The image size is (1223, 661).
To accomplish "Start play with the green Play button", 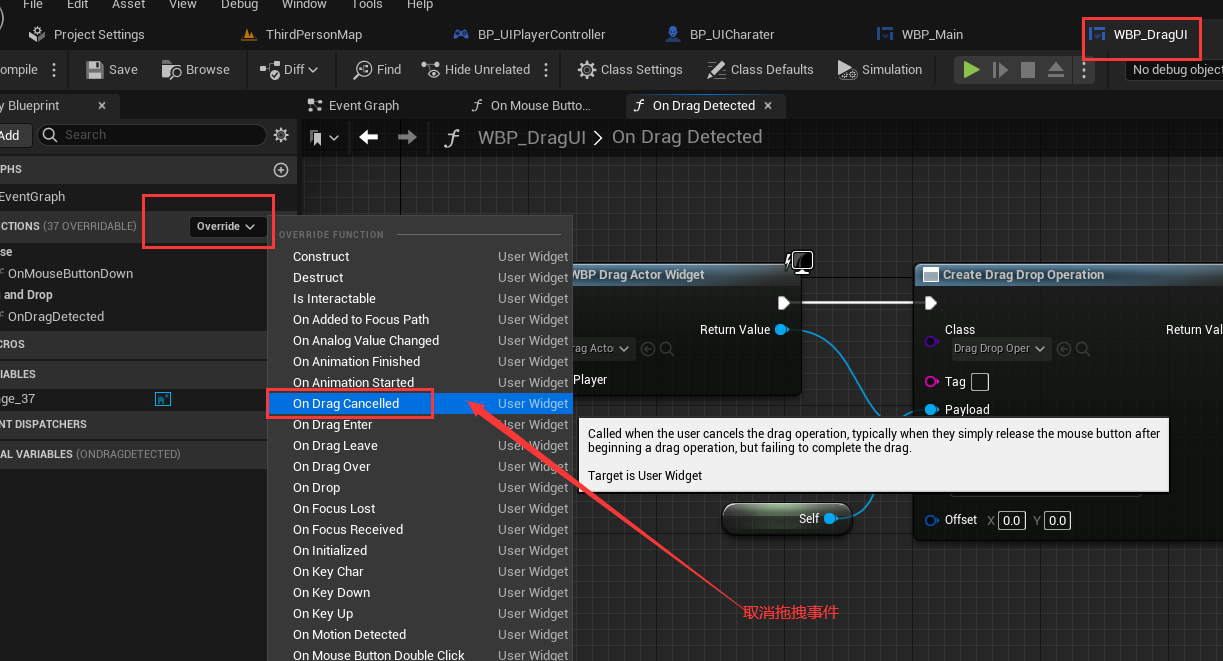I will (x=971, y=70).
